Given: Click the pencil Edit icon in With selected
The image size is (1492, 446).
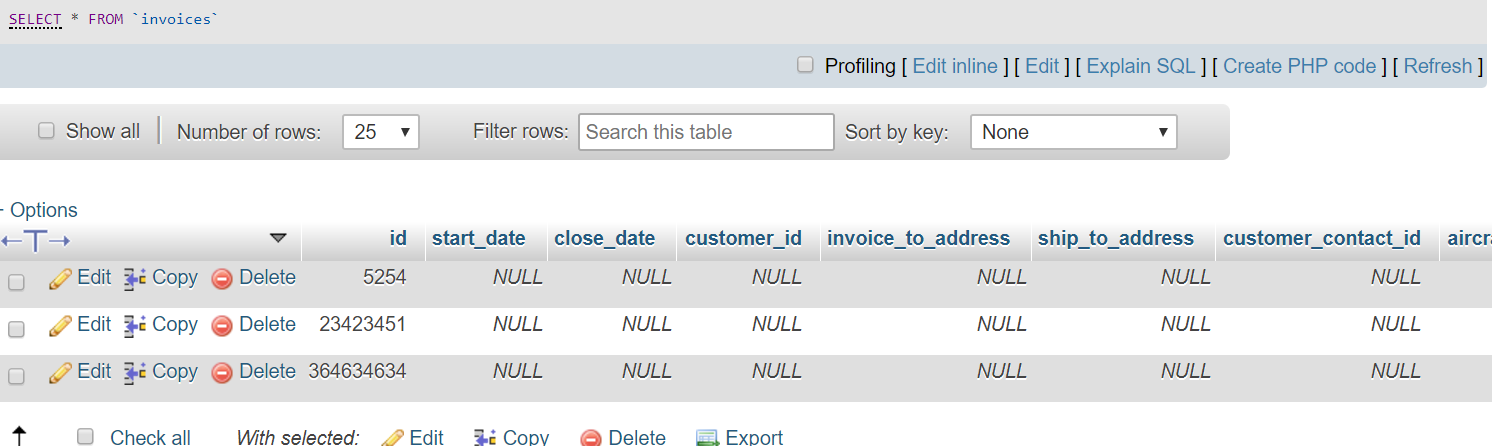Looking at the screenshot, I should [393, 438].
